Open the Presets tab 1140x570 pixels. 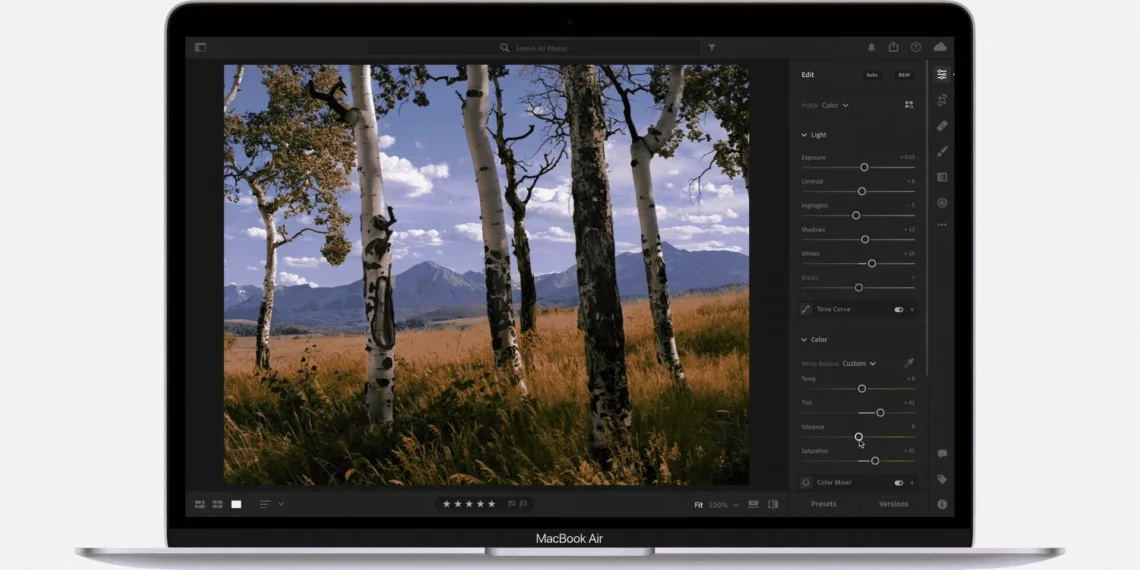point(824,504)
